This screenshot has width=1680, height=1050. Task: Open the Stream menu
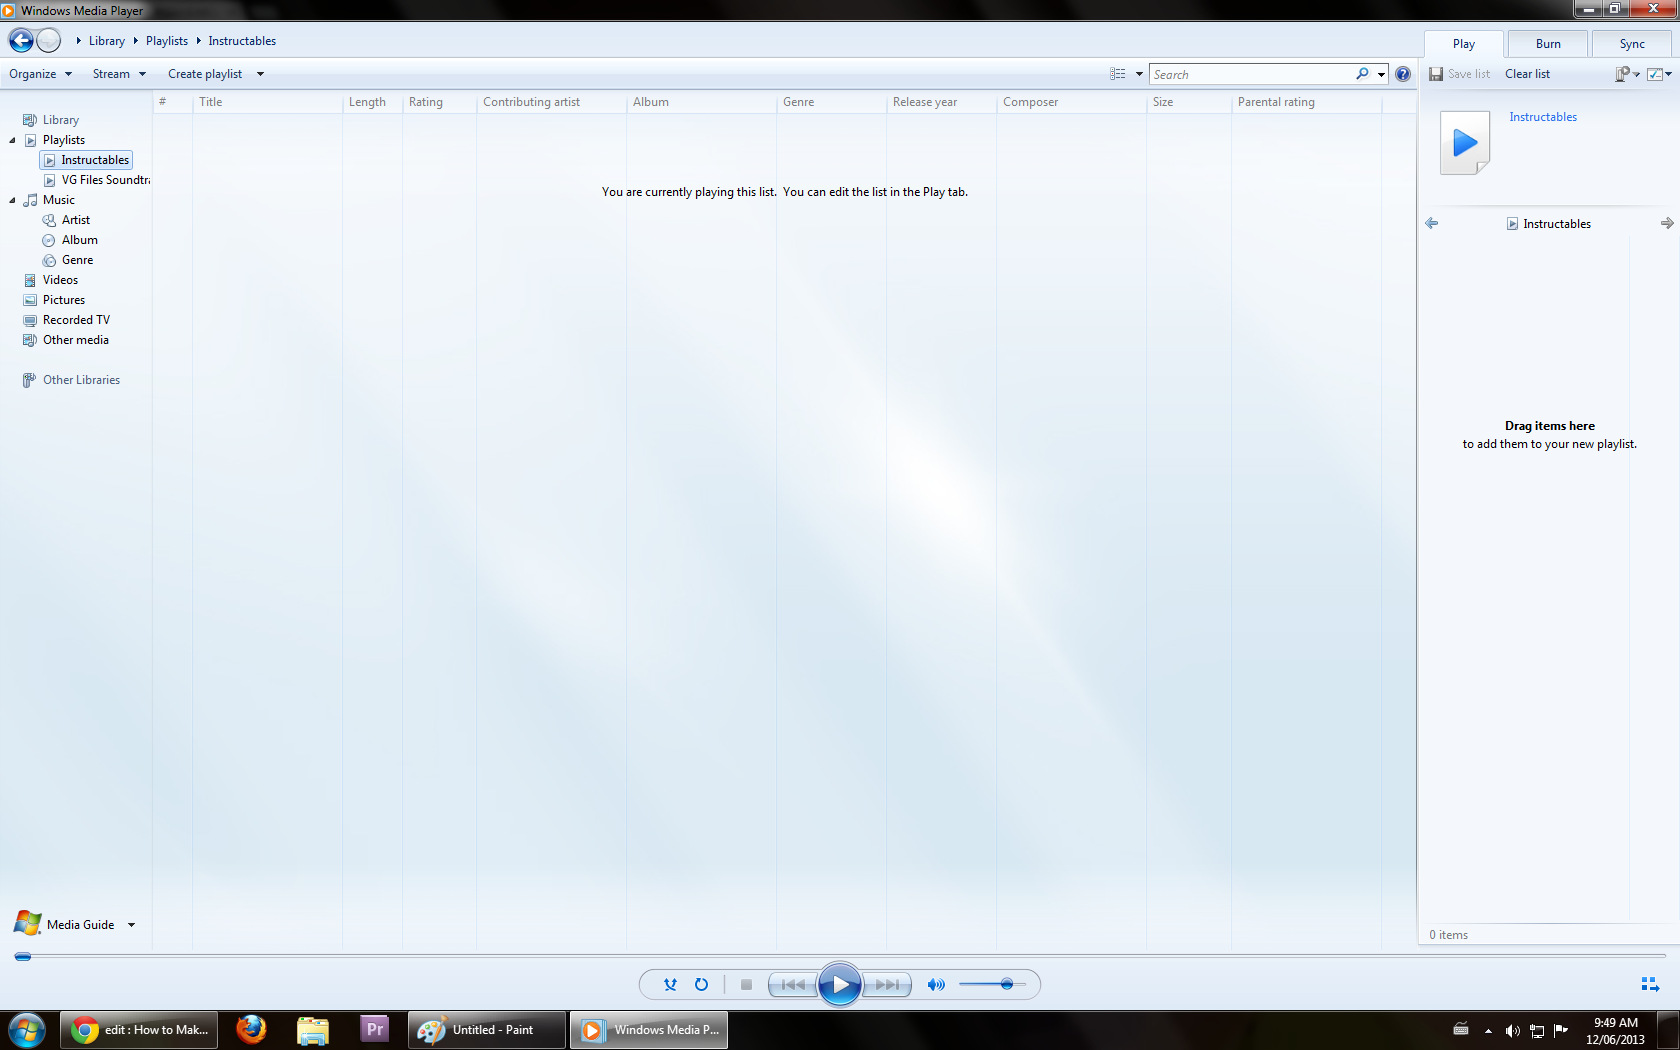pyautogui.click(x=119, y=74)
